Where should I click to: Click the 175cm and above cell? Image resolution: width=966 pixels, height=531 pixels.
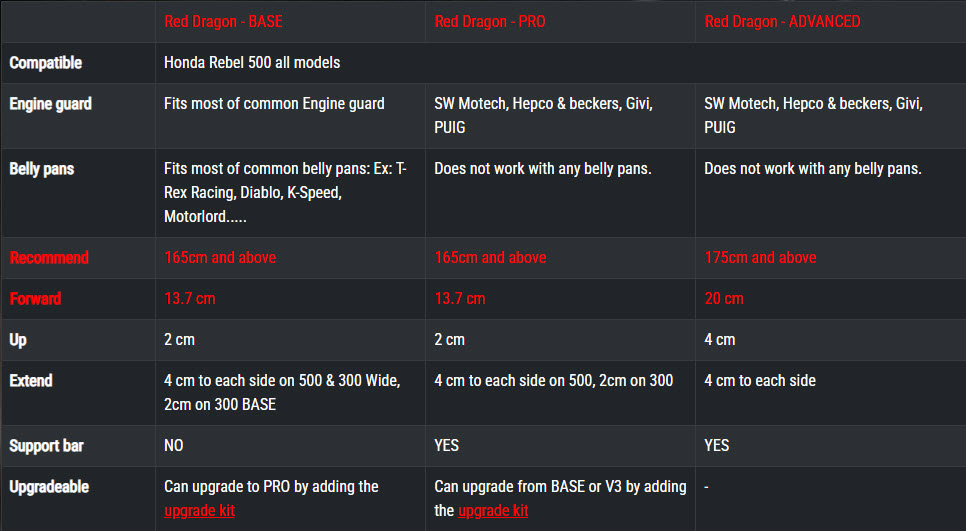[x=760, y=258]
